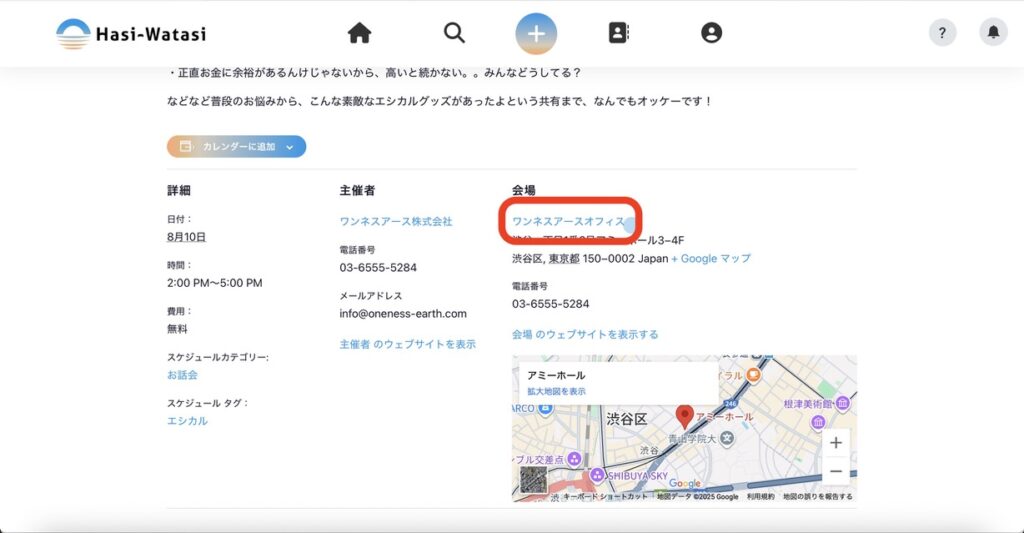Click 拡大地図を表示 on the map
Image resolution: width=1024 pixels, height=533 pixels.
556,391
